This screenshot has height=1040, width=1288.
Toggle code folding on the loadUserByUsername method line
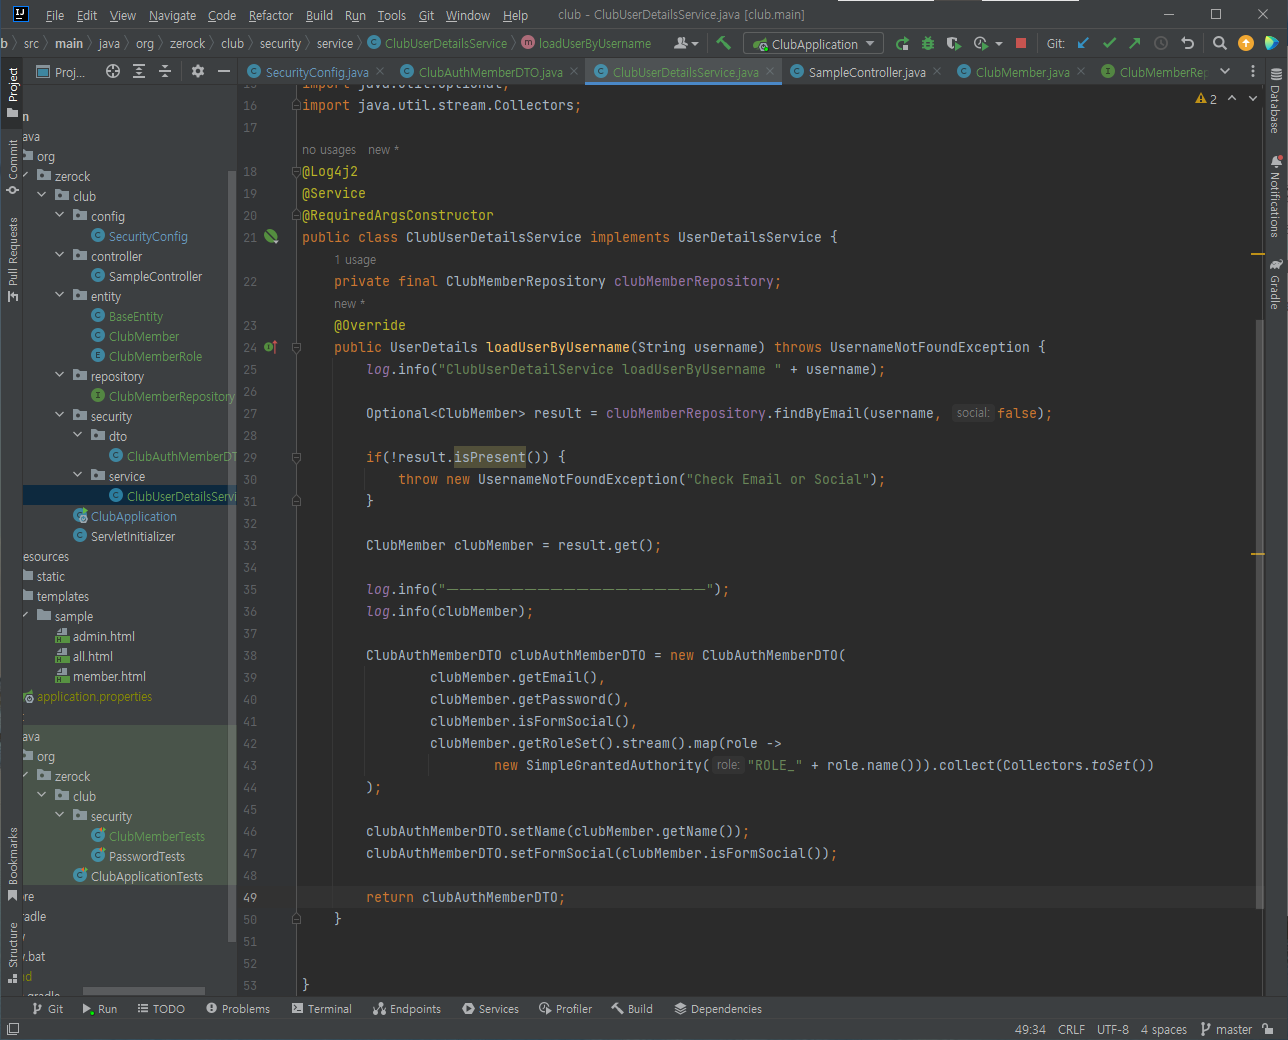297,347
